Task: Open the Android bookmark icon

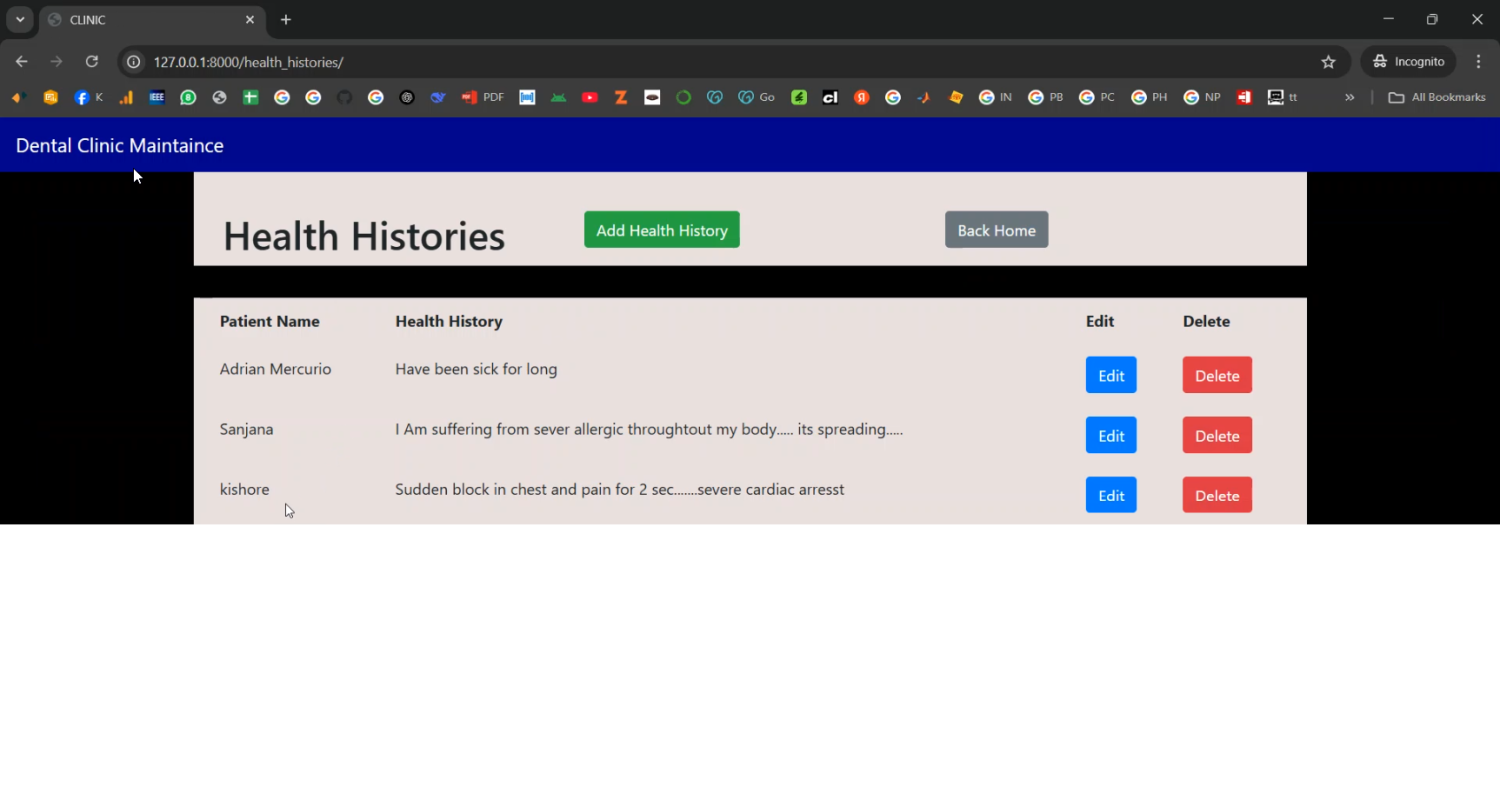Action: coord(558,98)
